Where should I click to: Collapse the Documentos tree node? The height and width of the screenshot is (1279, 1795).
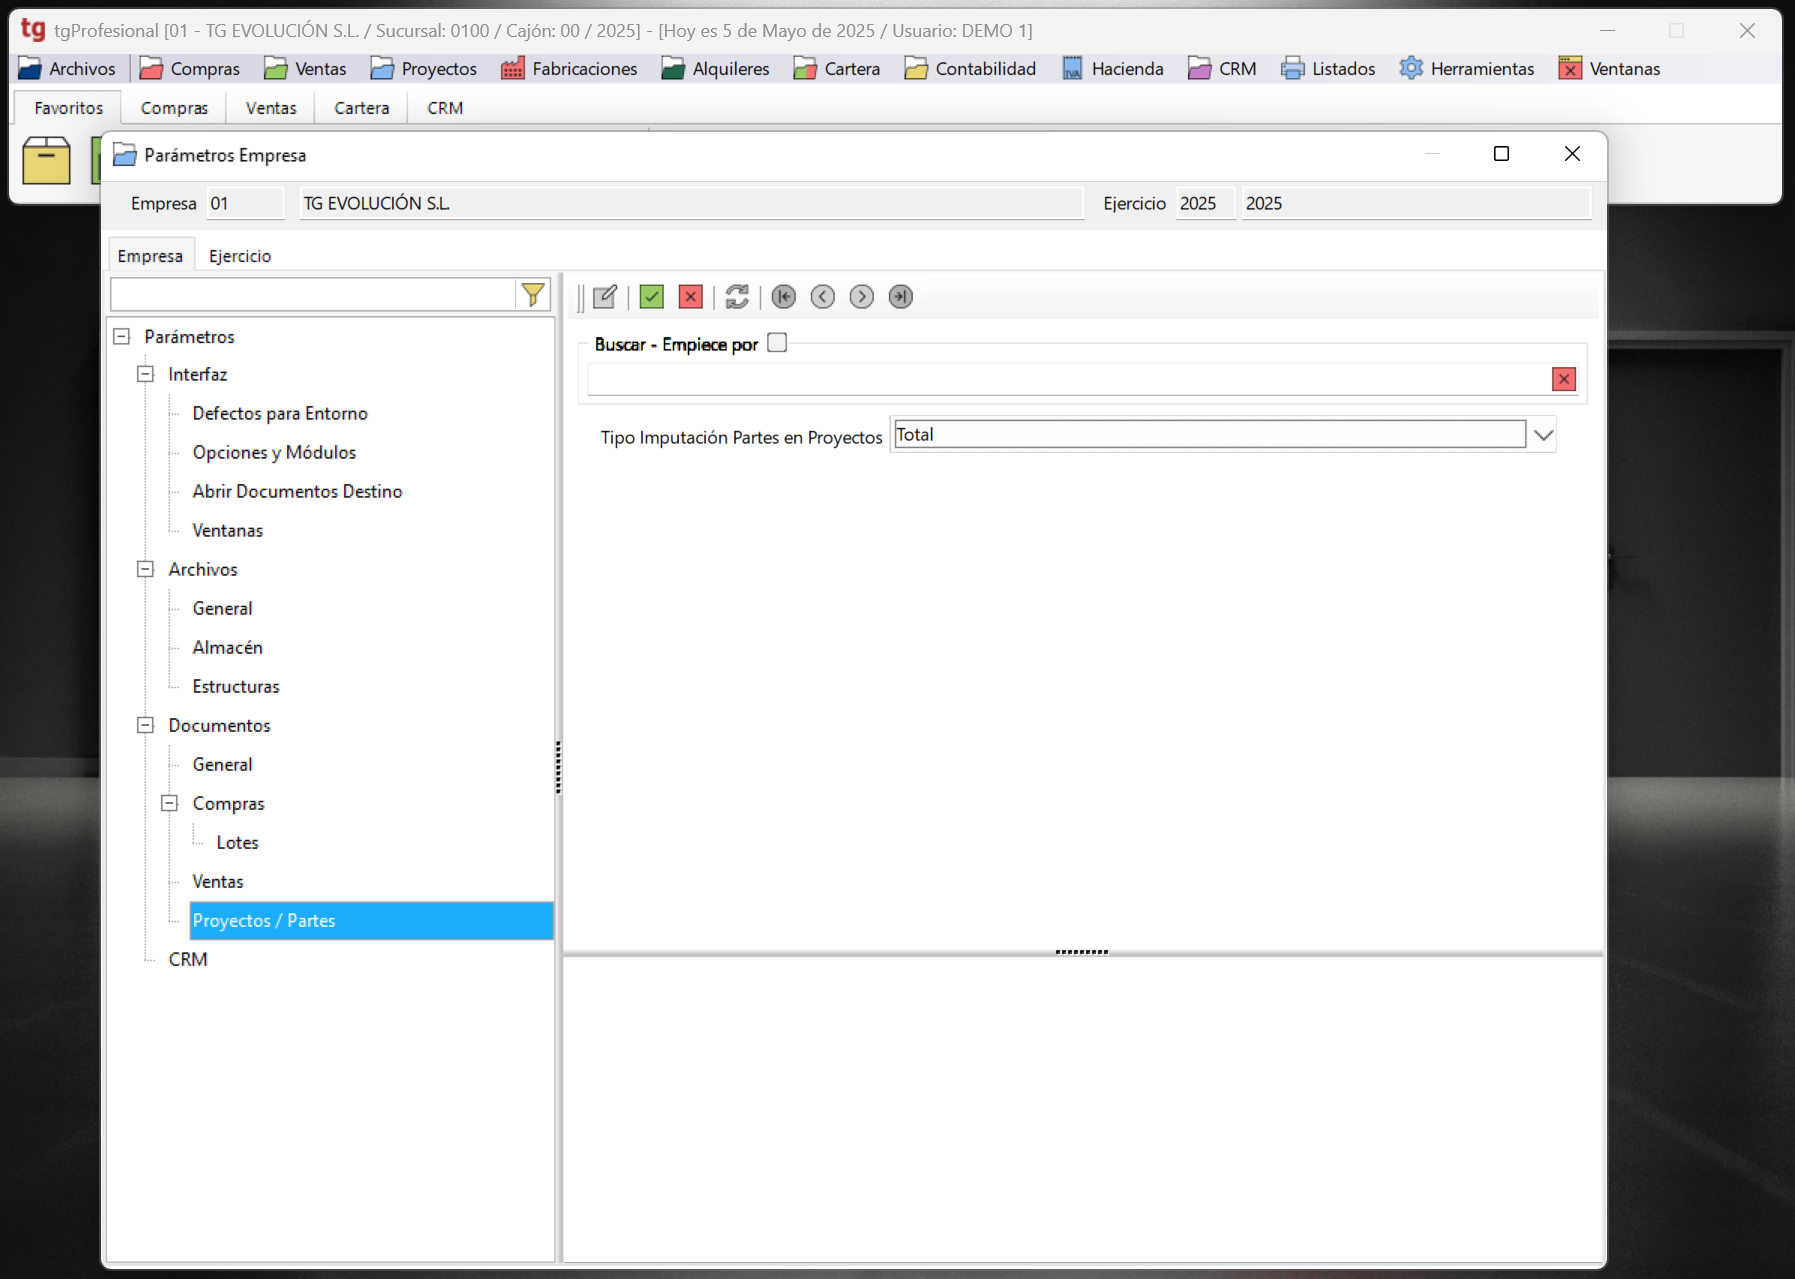coord(146,725)
